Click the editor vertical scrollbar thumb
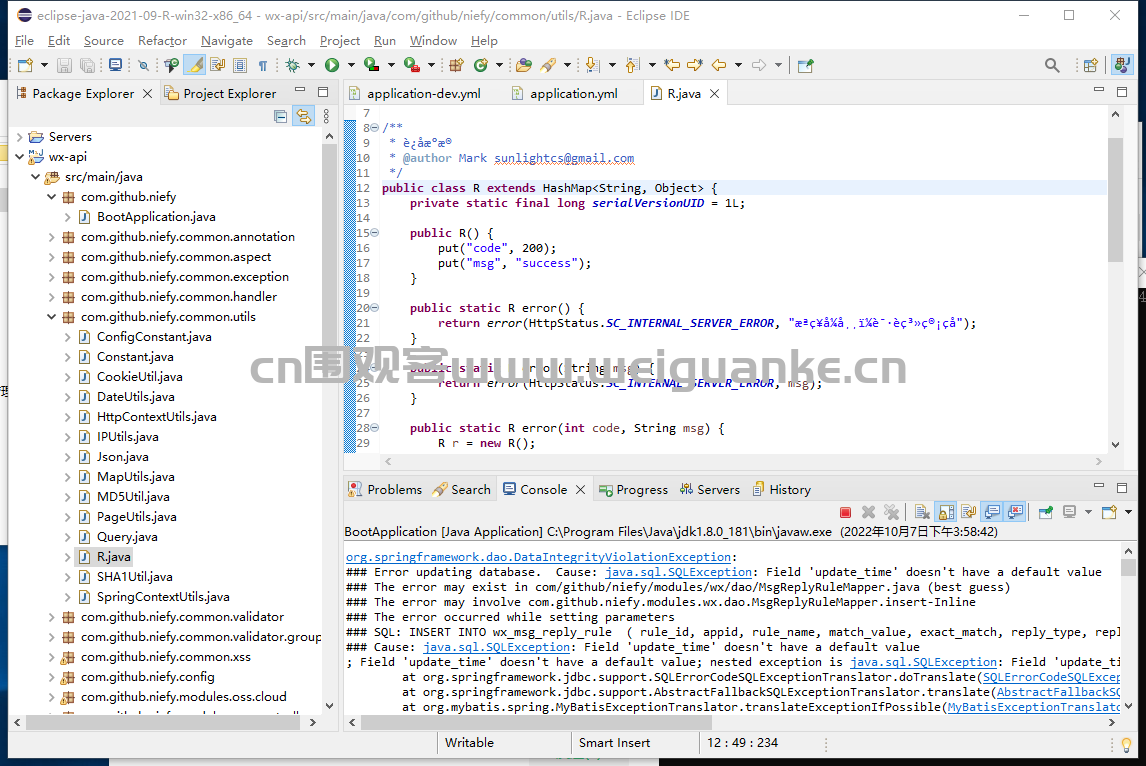The width and height of the screenshot is (1146, 766). tap(1115, 199)
